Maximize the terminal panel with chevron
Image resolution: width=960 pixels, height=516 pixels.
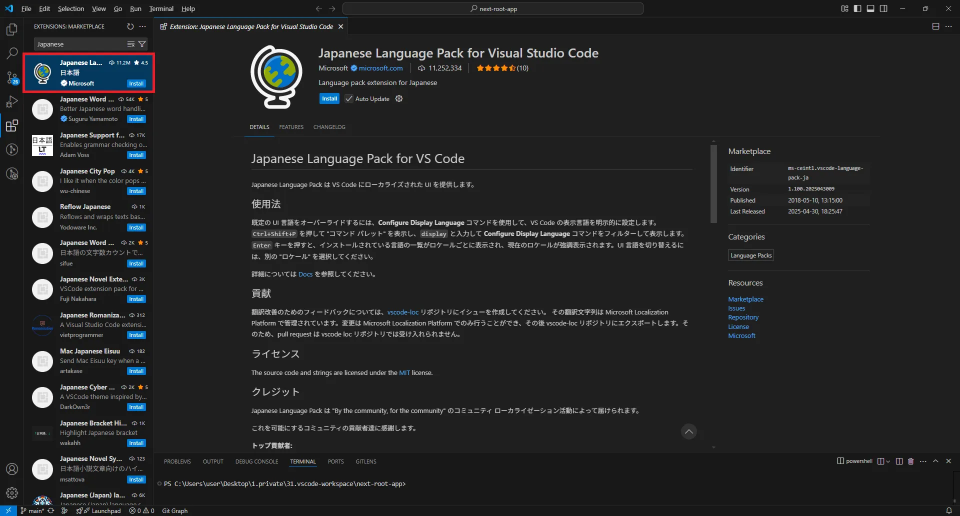[x=936, y=461]
